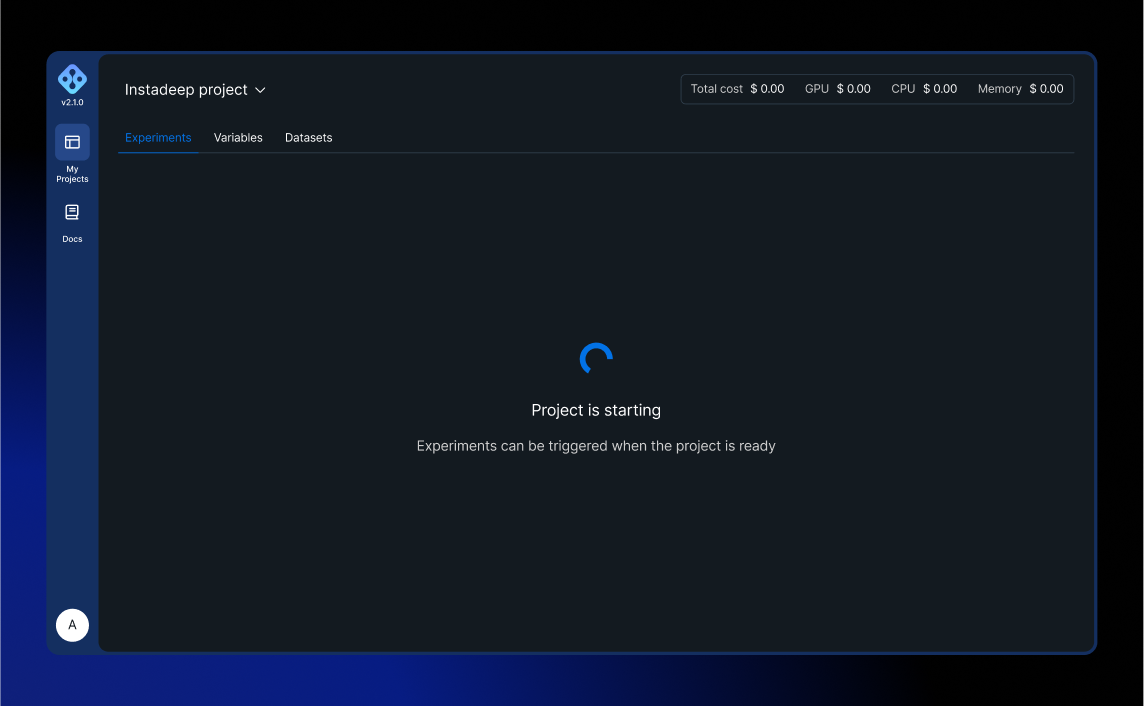Screen dimensions: 1144x706
Task: Click 'Project is starting' heading
Action: 596,411
